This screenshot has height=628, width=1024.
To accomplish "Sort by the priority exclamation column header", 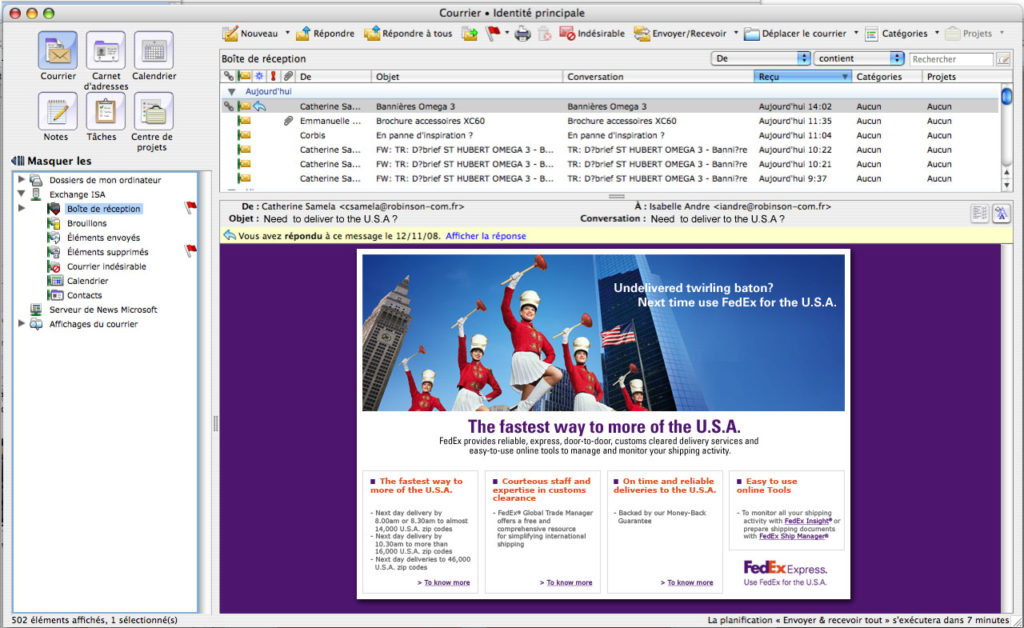I will click(274, 76).
